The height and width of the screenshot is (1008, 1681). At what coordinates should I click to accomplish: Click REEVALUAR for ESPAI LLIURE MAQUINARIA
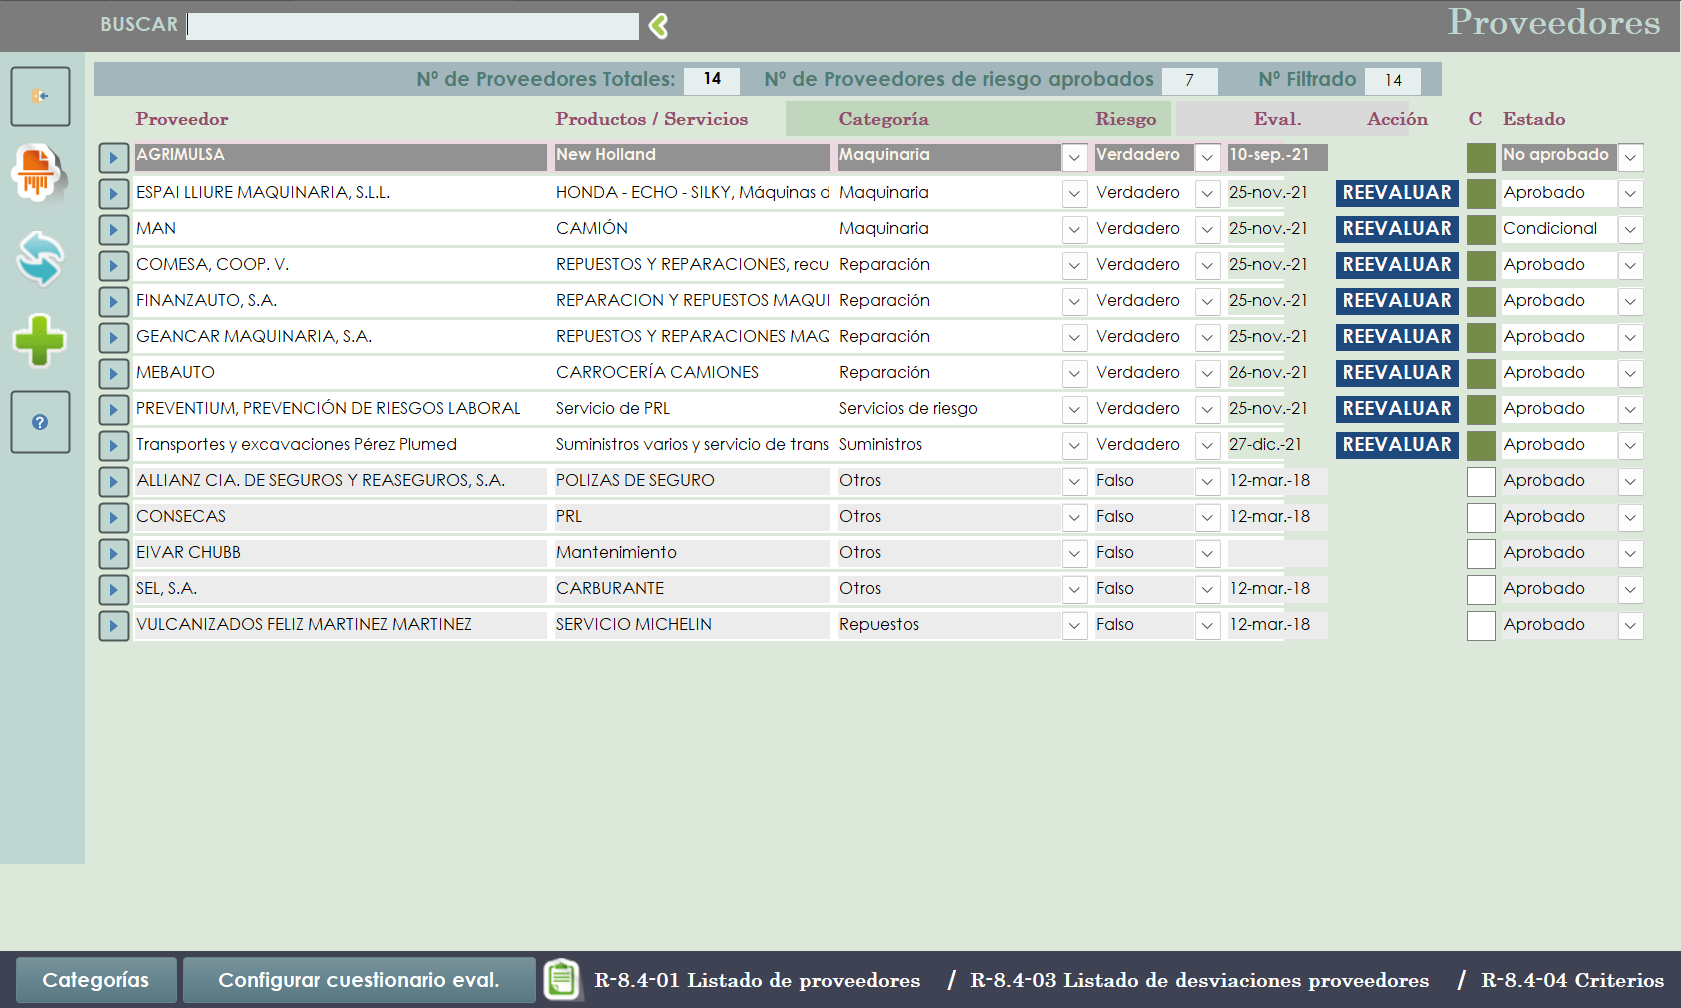[1397, 193]
